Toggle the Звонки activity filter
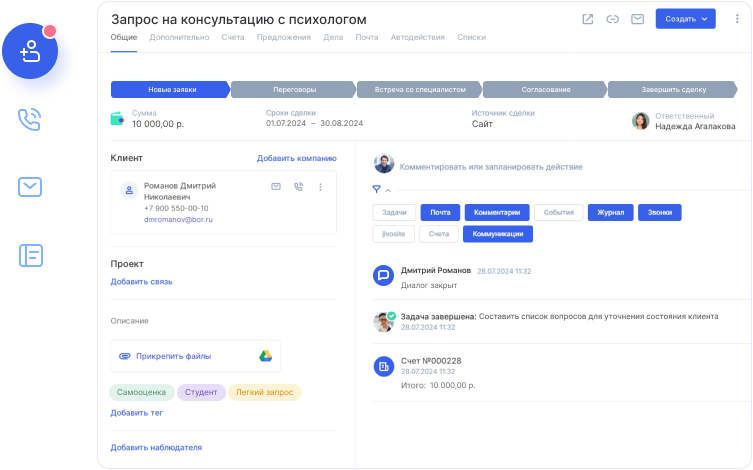 point(659,213)
